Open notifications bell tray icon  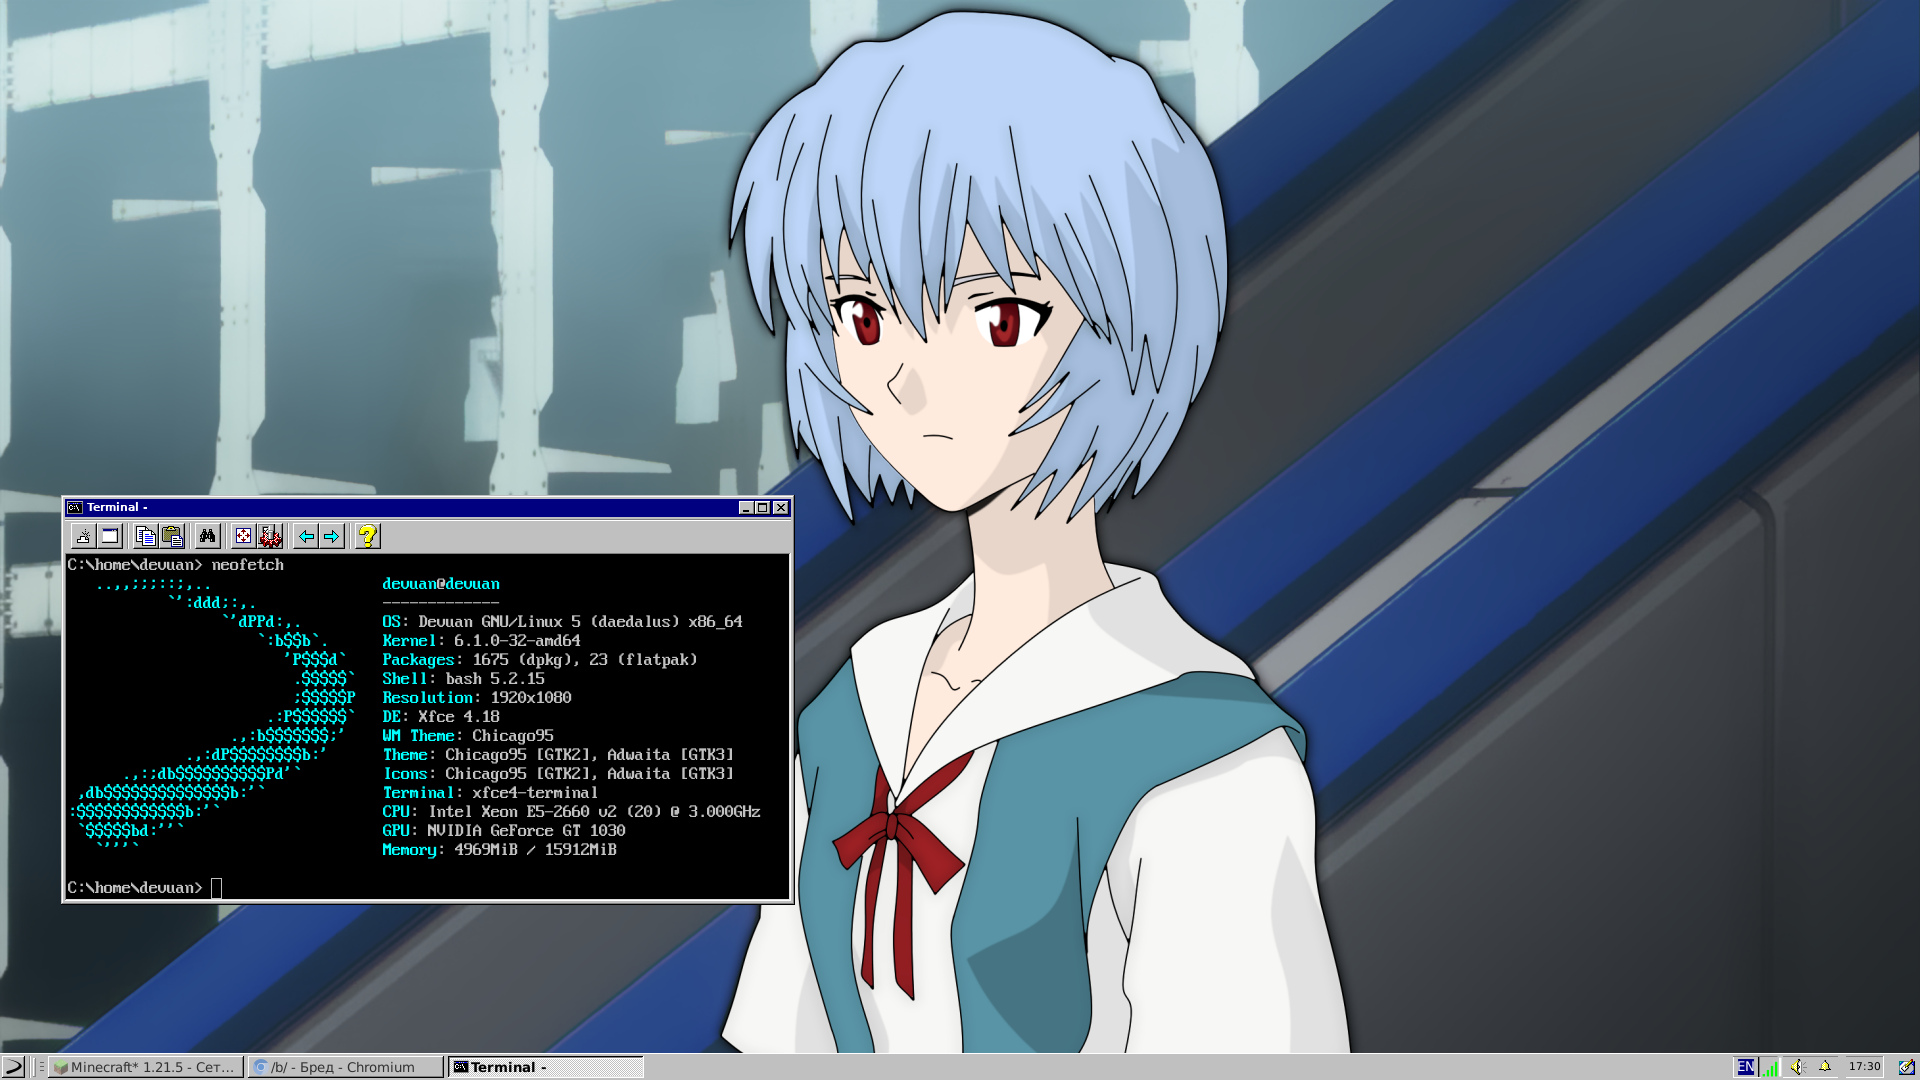[1825, 1067]
